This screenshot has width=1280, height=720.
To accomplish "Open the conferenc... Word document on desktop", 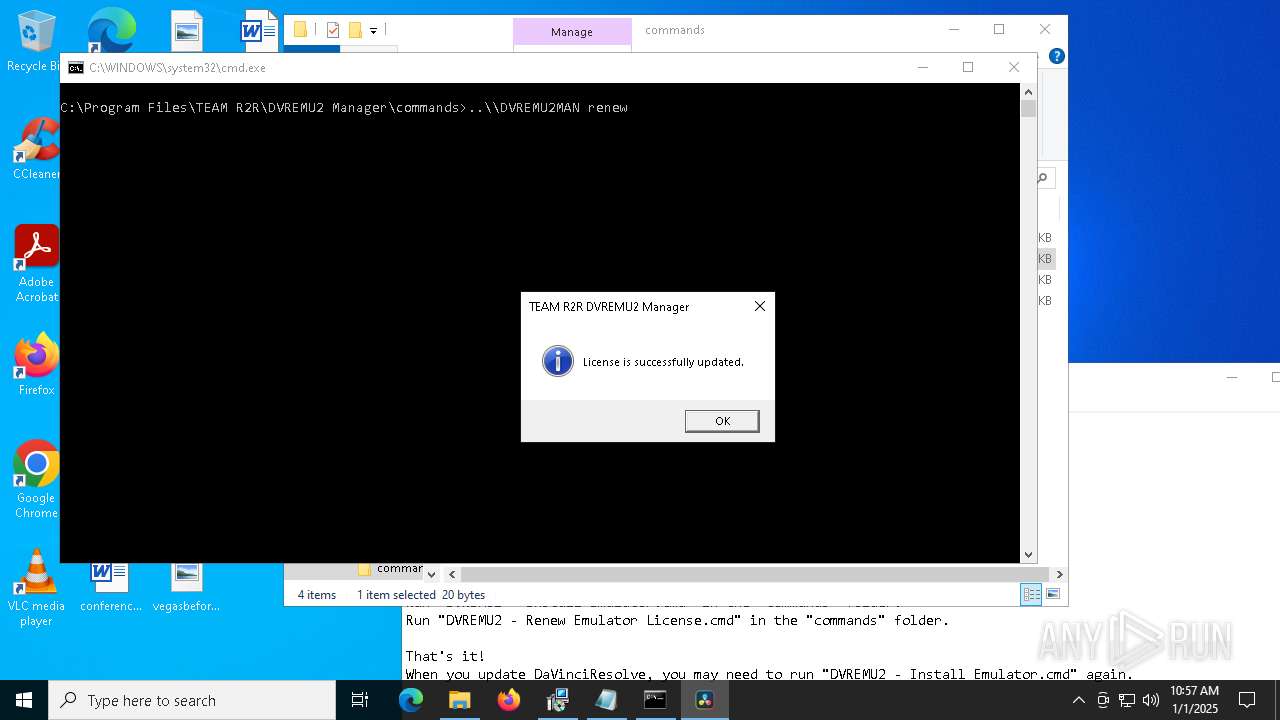I will coord(110,588).
